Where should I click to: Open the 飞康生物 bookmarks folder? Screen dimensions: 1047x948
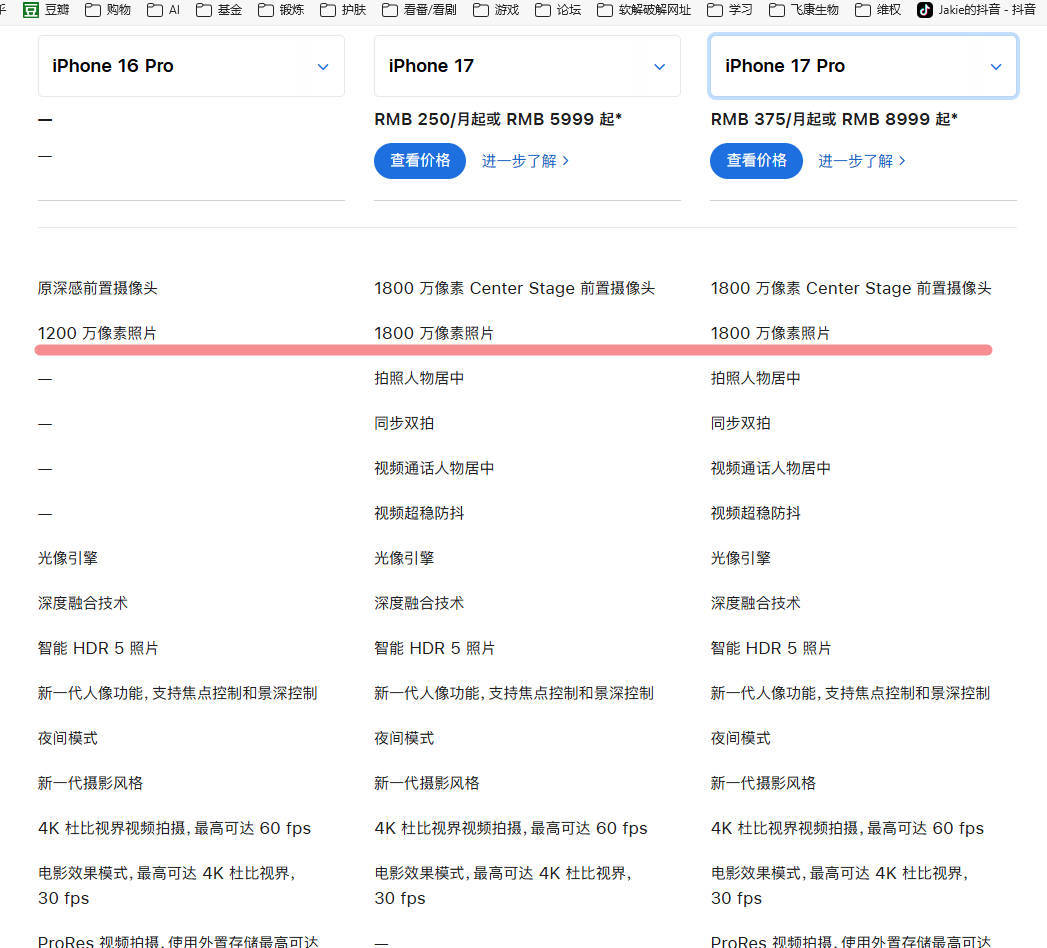[x=804, y=9]
